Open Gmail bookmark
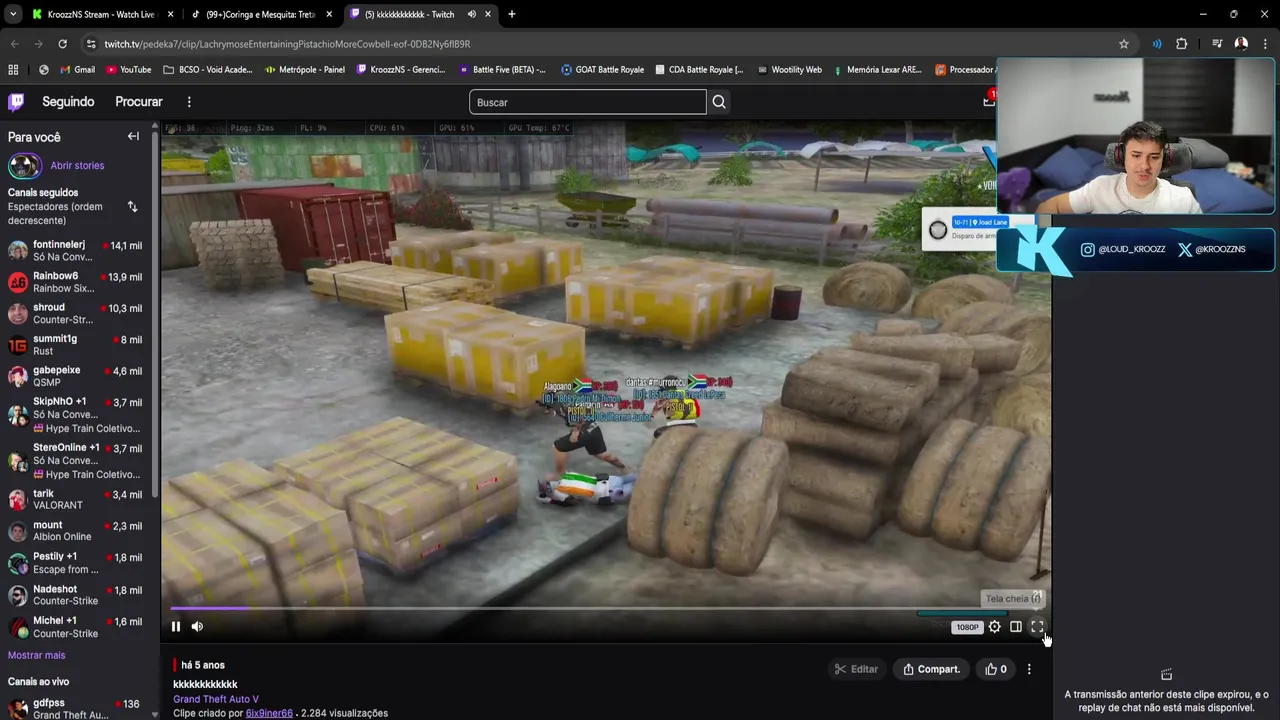 point(77,70)
